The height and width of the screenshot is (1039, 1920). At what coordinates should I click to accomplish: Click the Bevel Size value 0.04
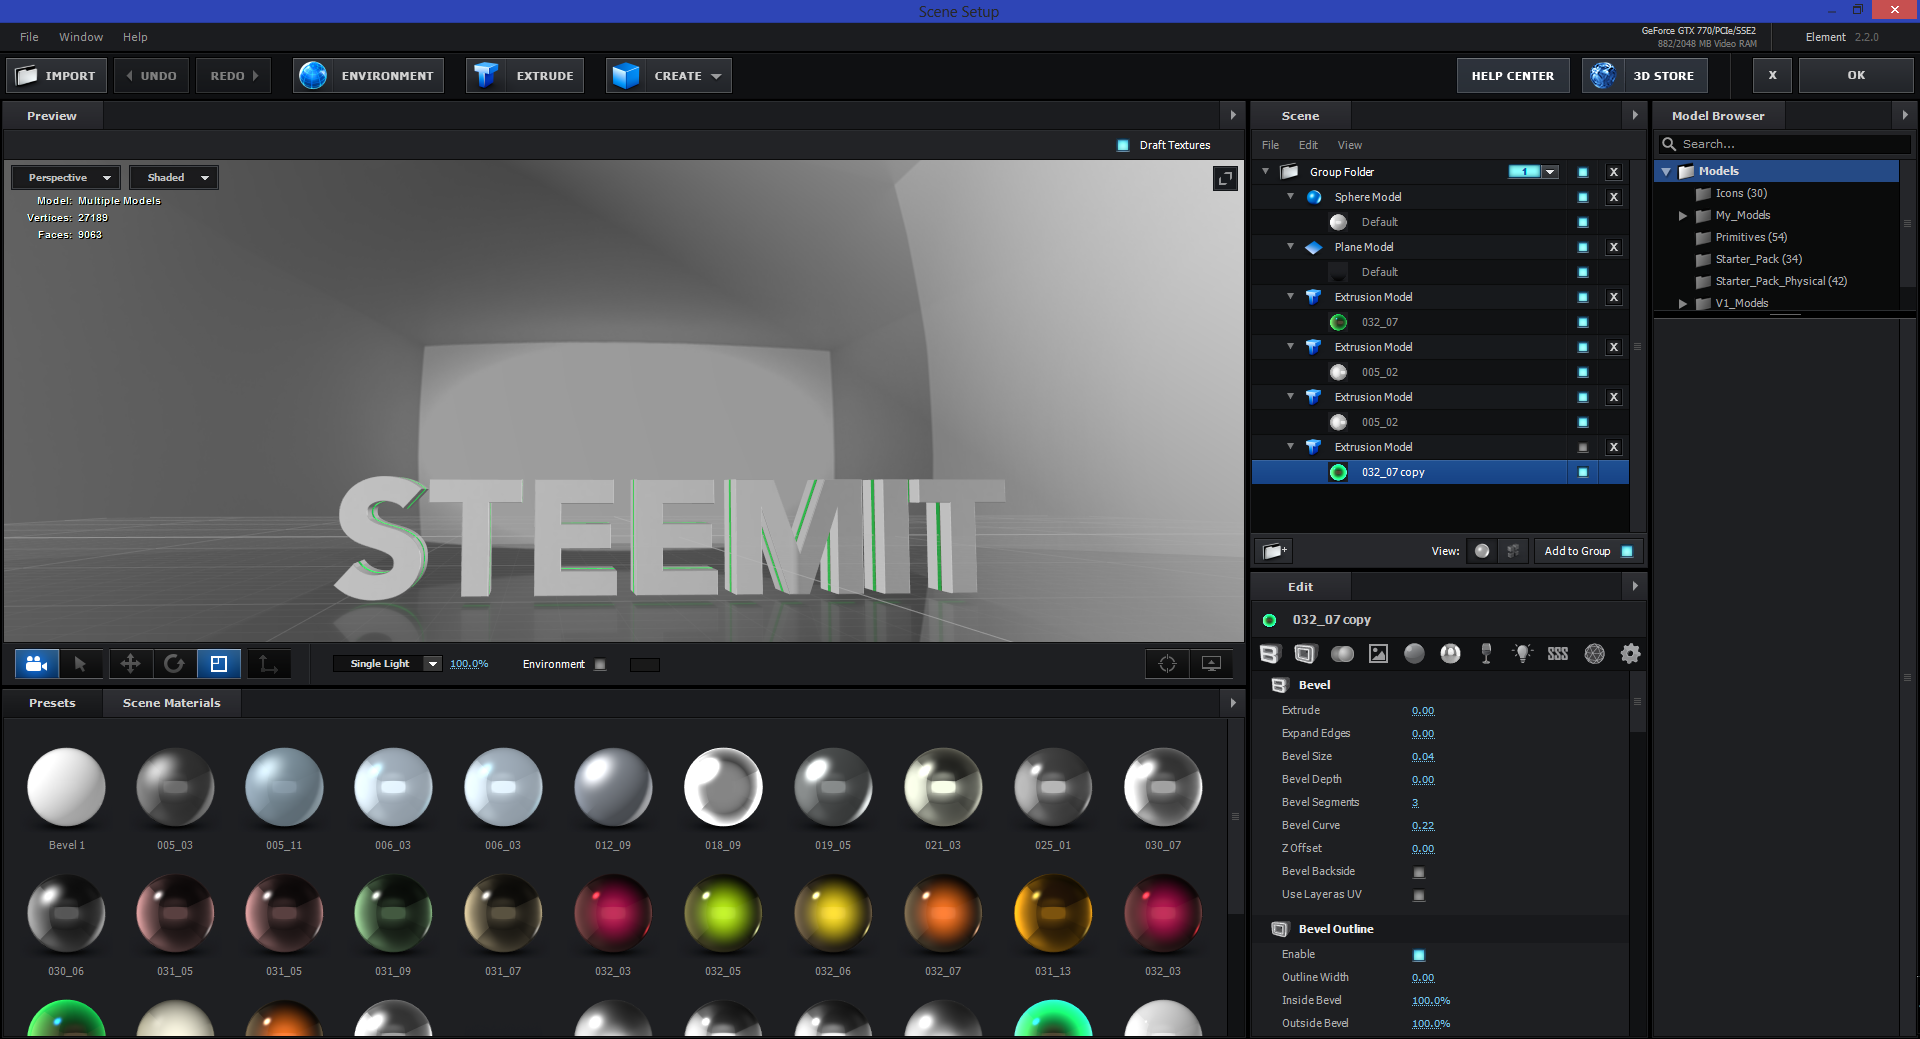(1423, 757)
